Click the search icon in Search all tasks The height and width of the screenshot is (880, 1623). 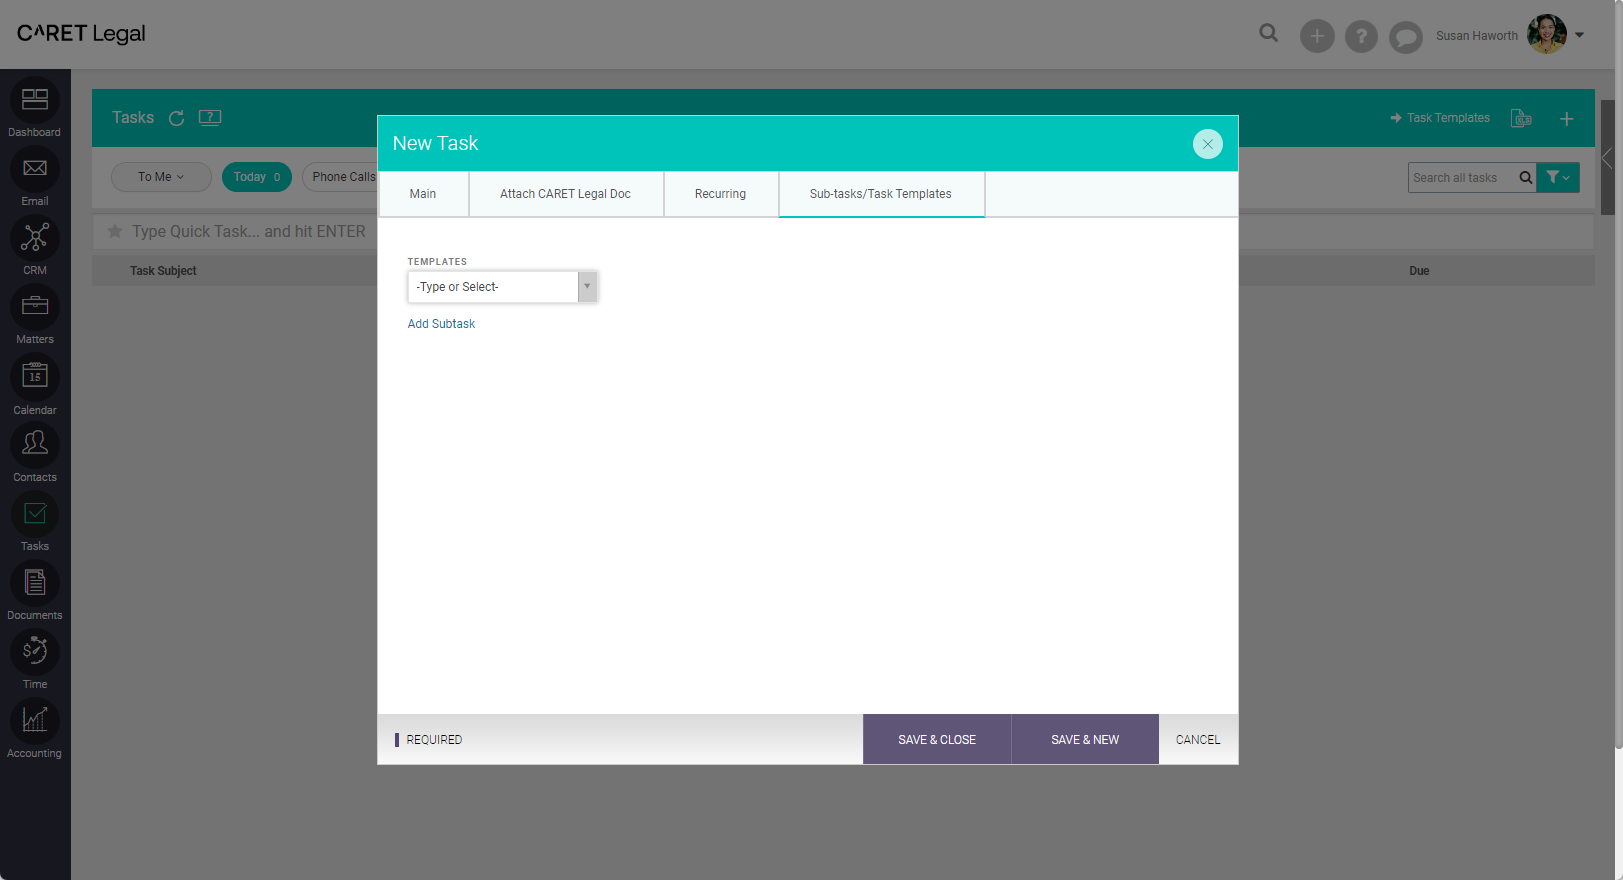tap(1525, 177)
